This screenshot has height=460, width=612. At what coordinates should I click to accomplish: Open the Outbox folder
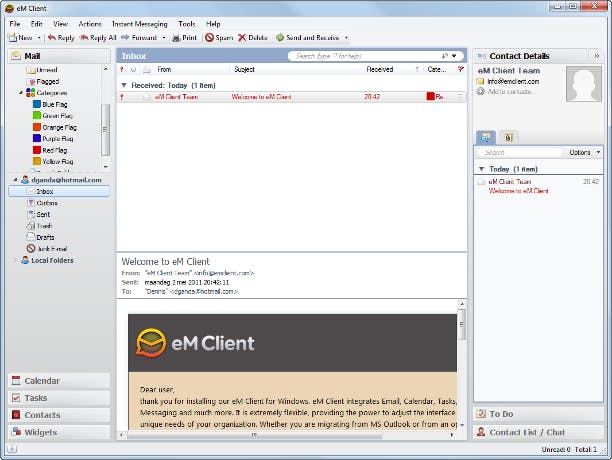[42, 203]
